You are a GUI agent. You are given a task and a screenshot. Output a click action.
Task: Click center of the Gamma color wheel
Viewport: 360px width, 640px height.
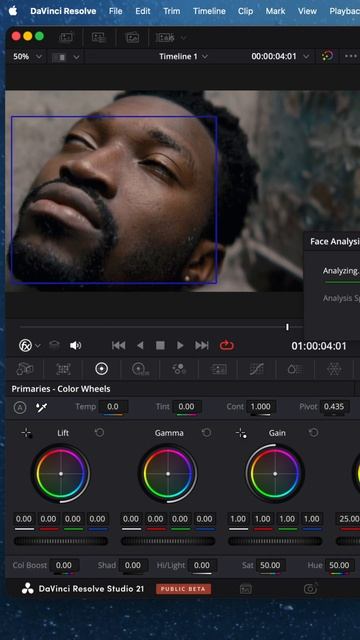(x=168, y=474)
